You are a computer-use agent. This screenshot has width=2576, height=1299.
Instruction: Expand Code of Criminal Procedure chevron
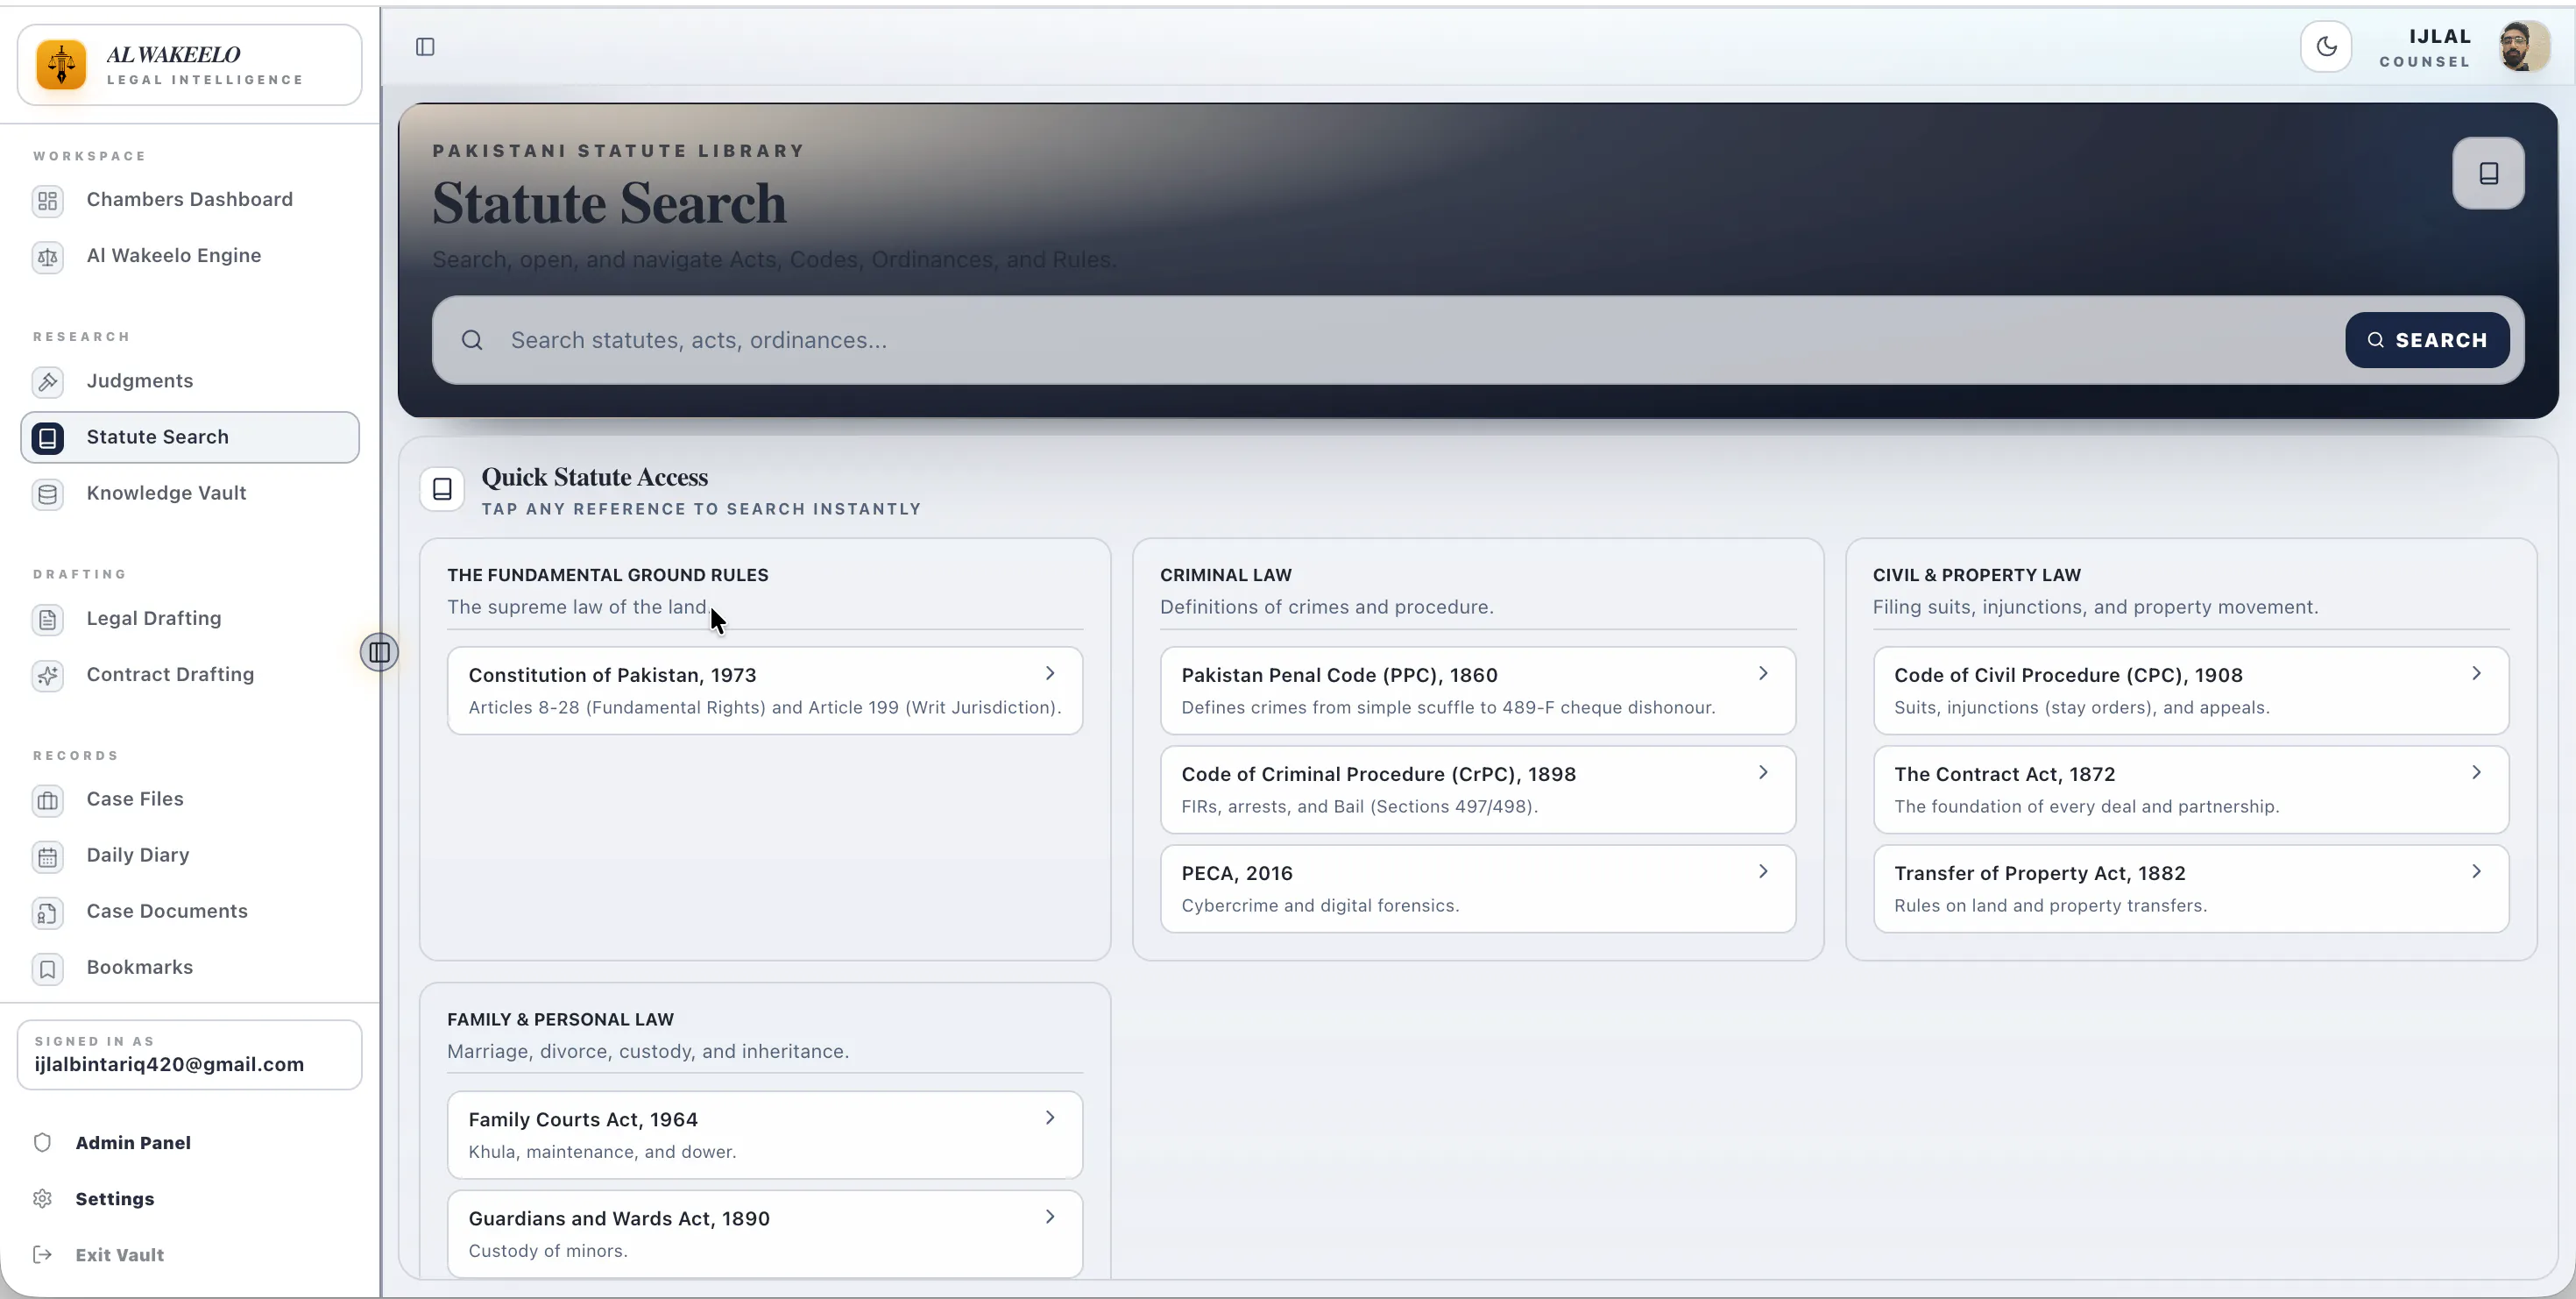coord(1763,773)
